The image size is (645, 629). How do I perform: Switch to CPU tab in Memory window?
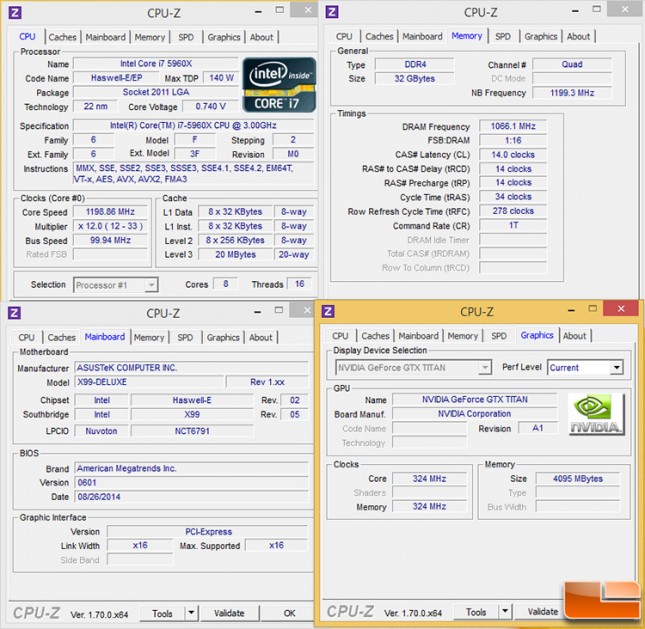[x=344, y=36]
